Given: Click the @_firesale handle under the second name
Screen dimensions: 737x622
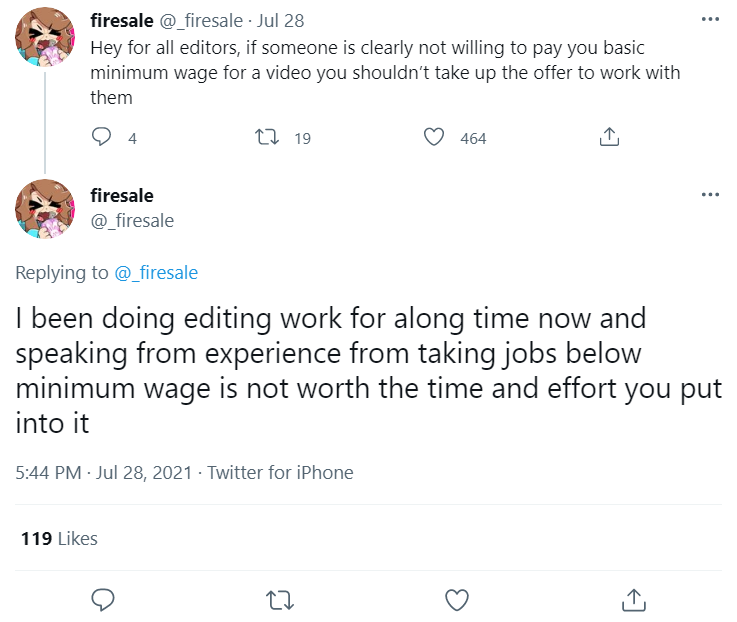Looking at the screenshot, I should coord(132,220).
